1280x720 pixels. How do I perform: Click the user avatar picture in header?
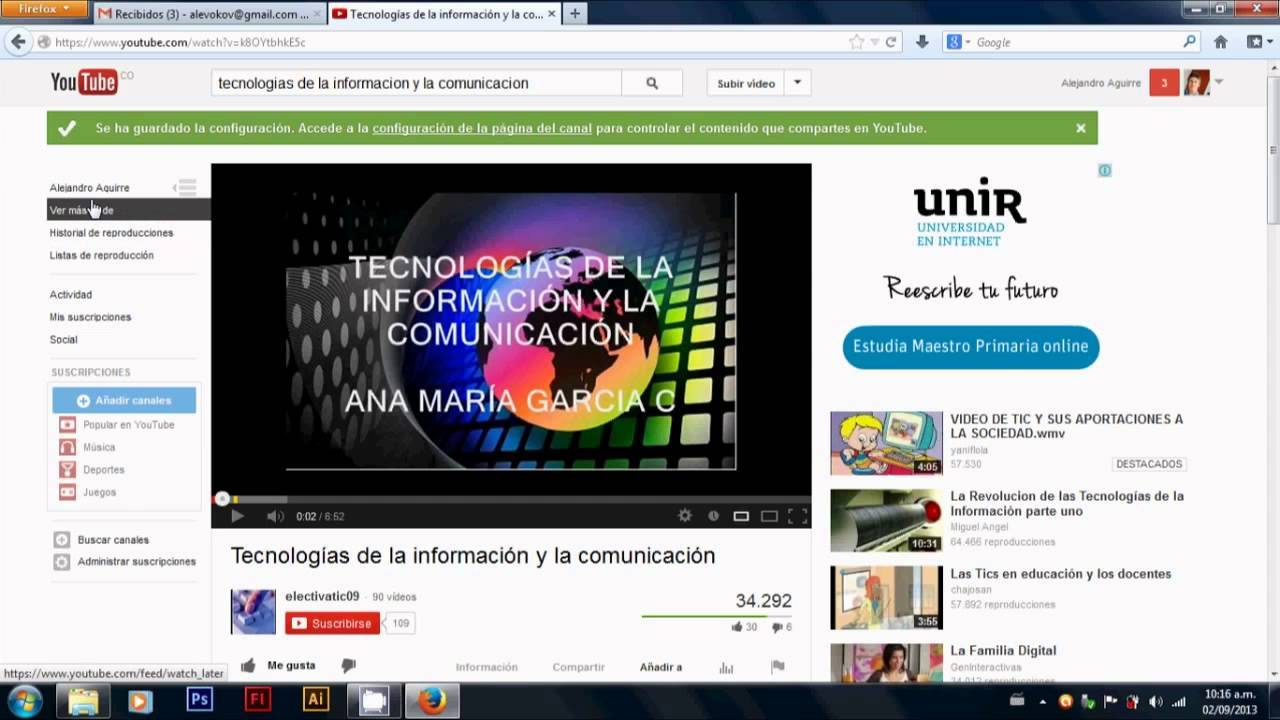click(x=1196, y=83)
